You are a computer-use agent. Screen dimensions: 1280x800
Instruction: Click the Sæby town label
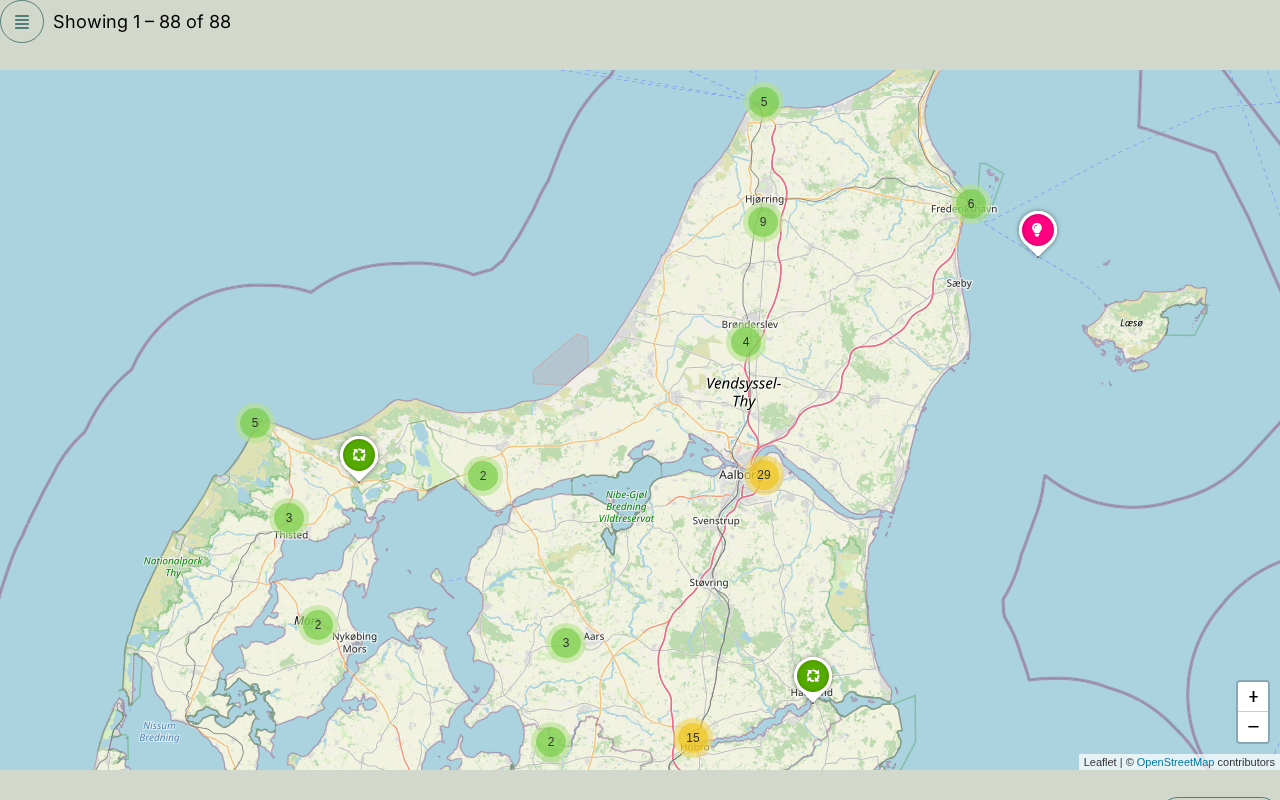[959, 283]
